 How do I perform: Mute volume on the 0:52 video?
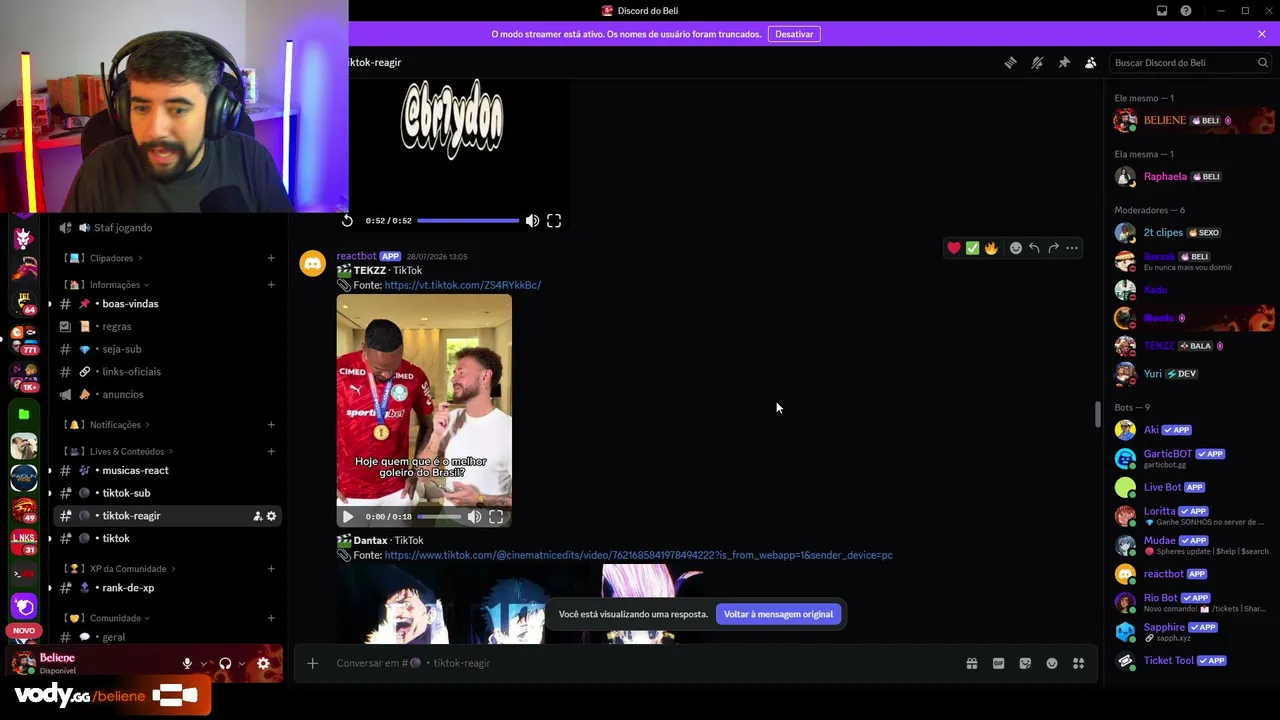[x=532, y=221]
